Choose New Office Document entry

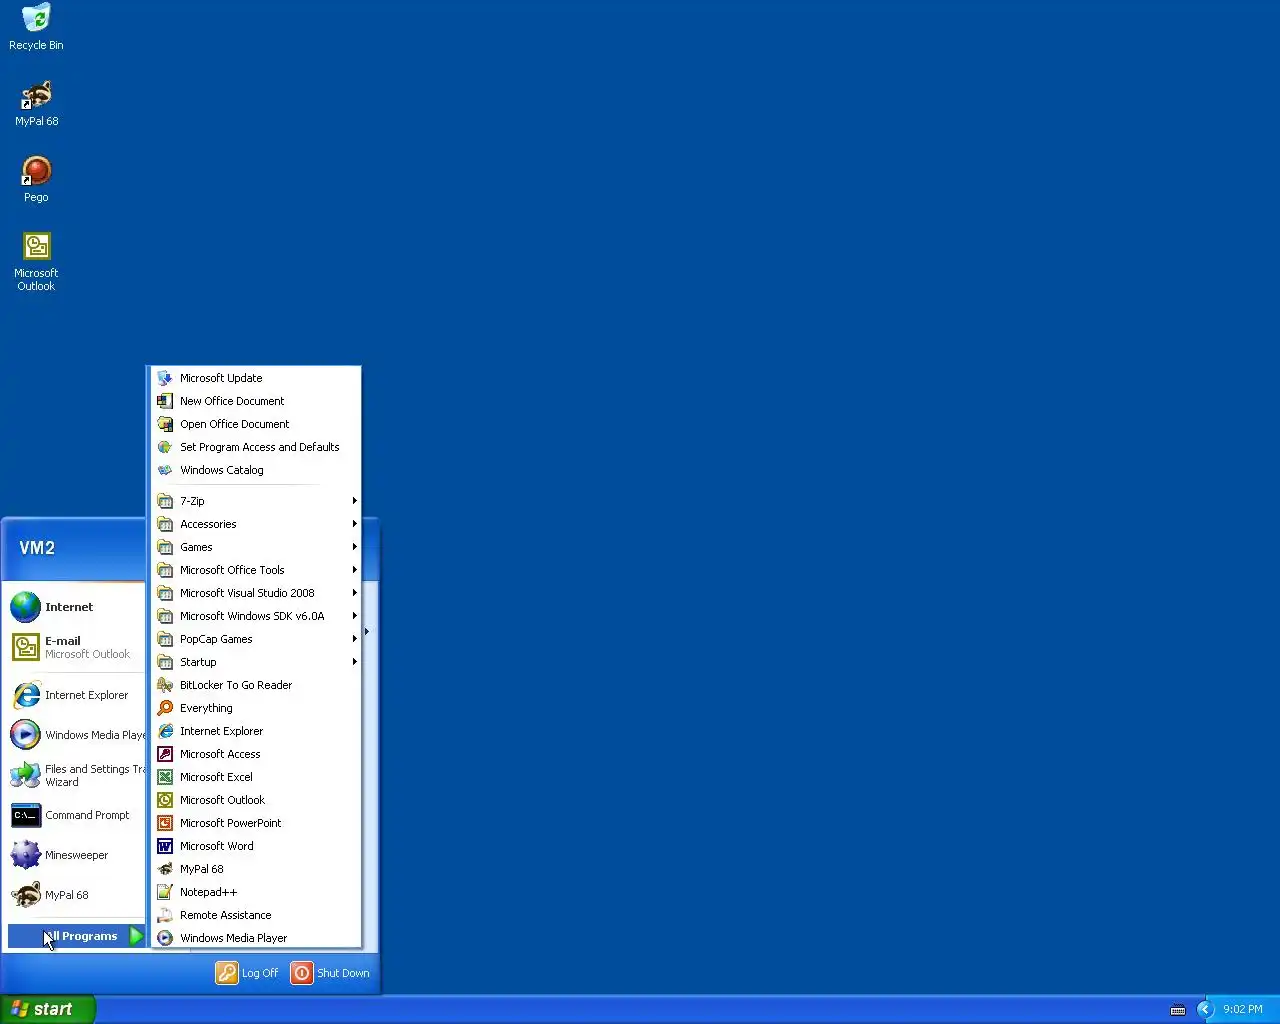(256, 401)
